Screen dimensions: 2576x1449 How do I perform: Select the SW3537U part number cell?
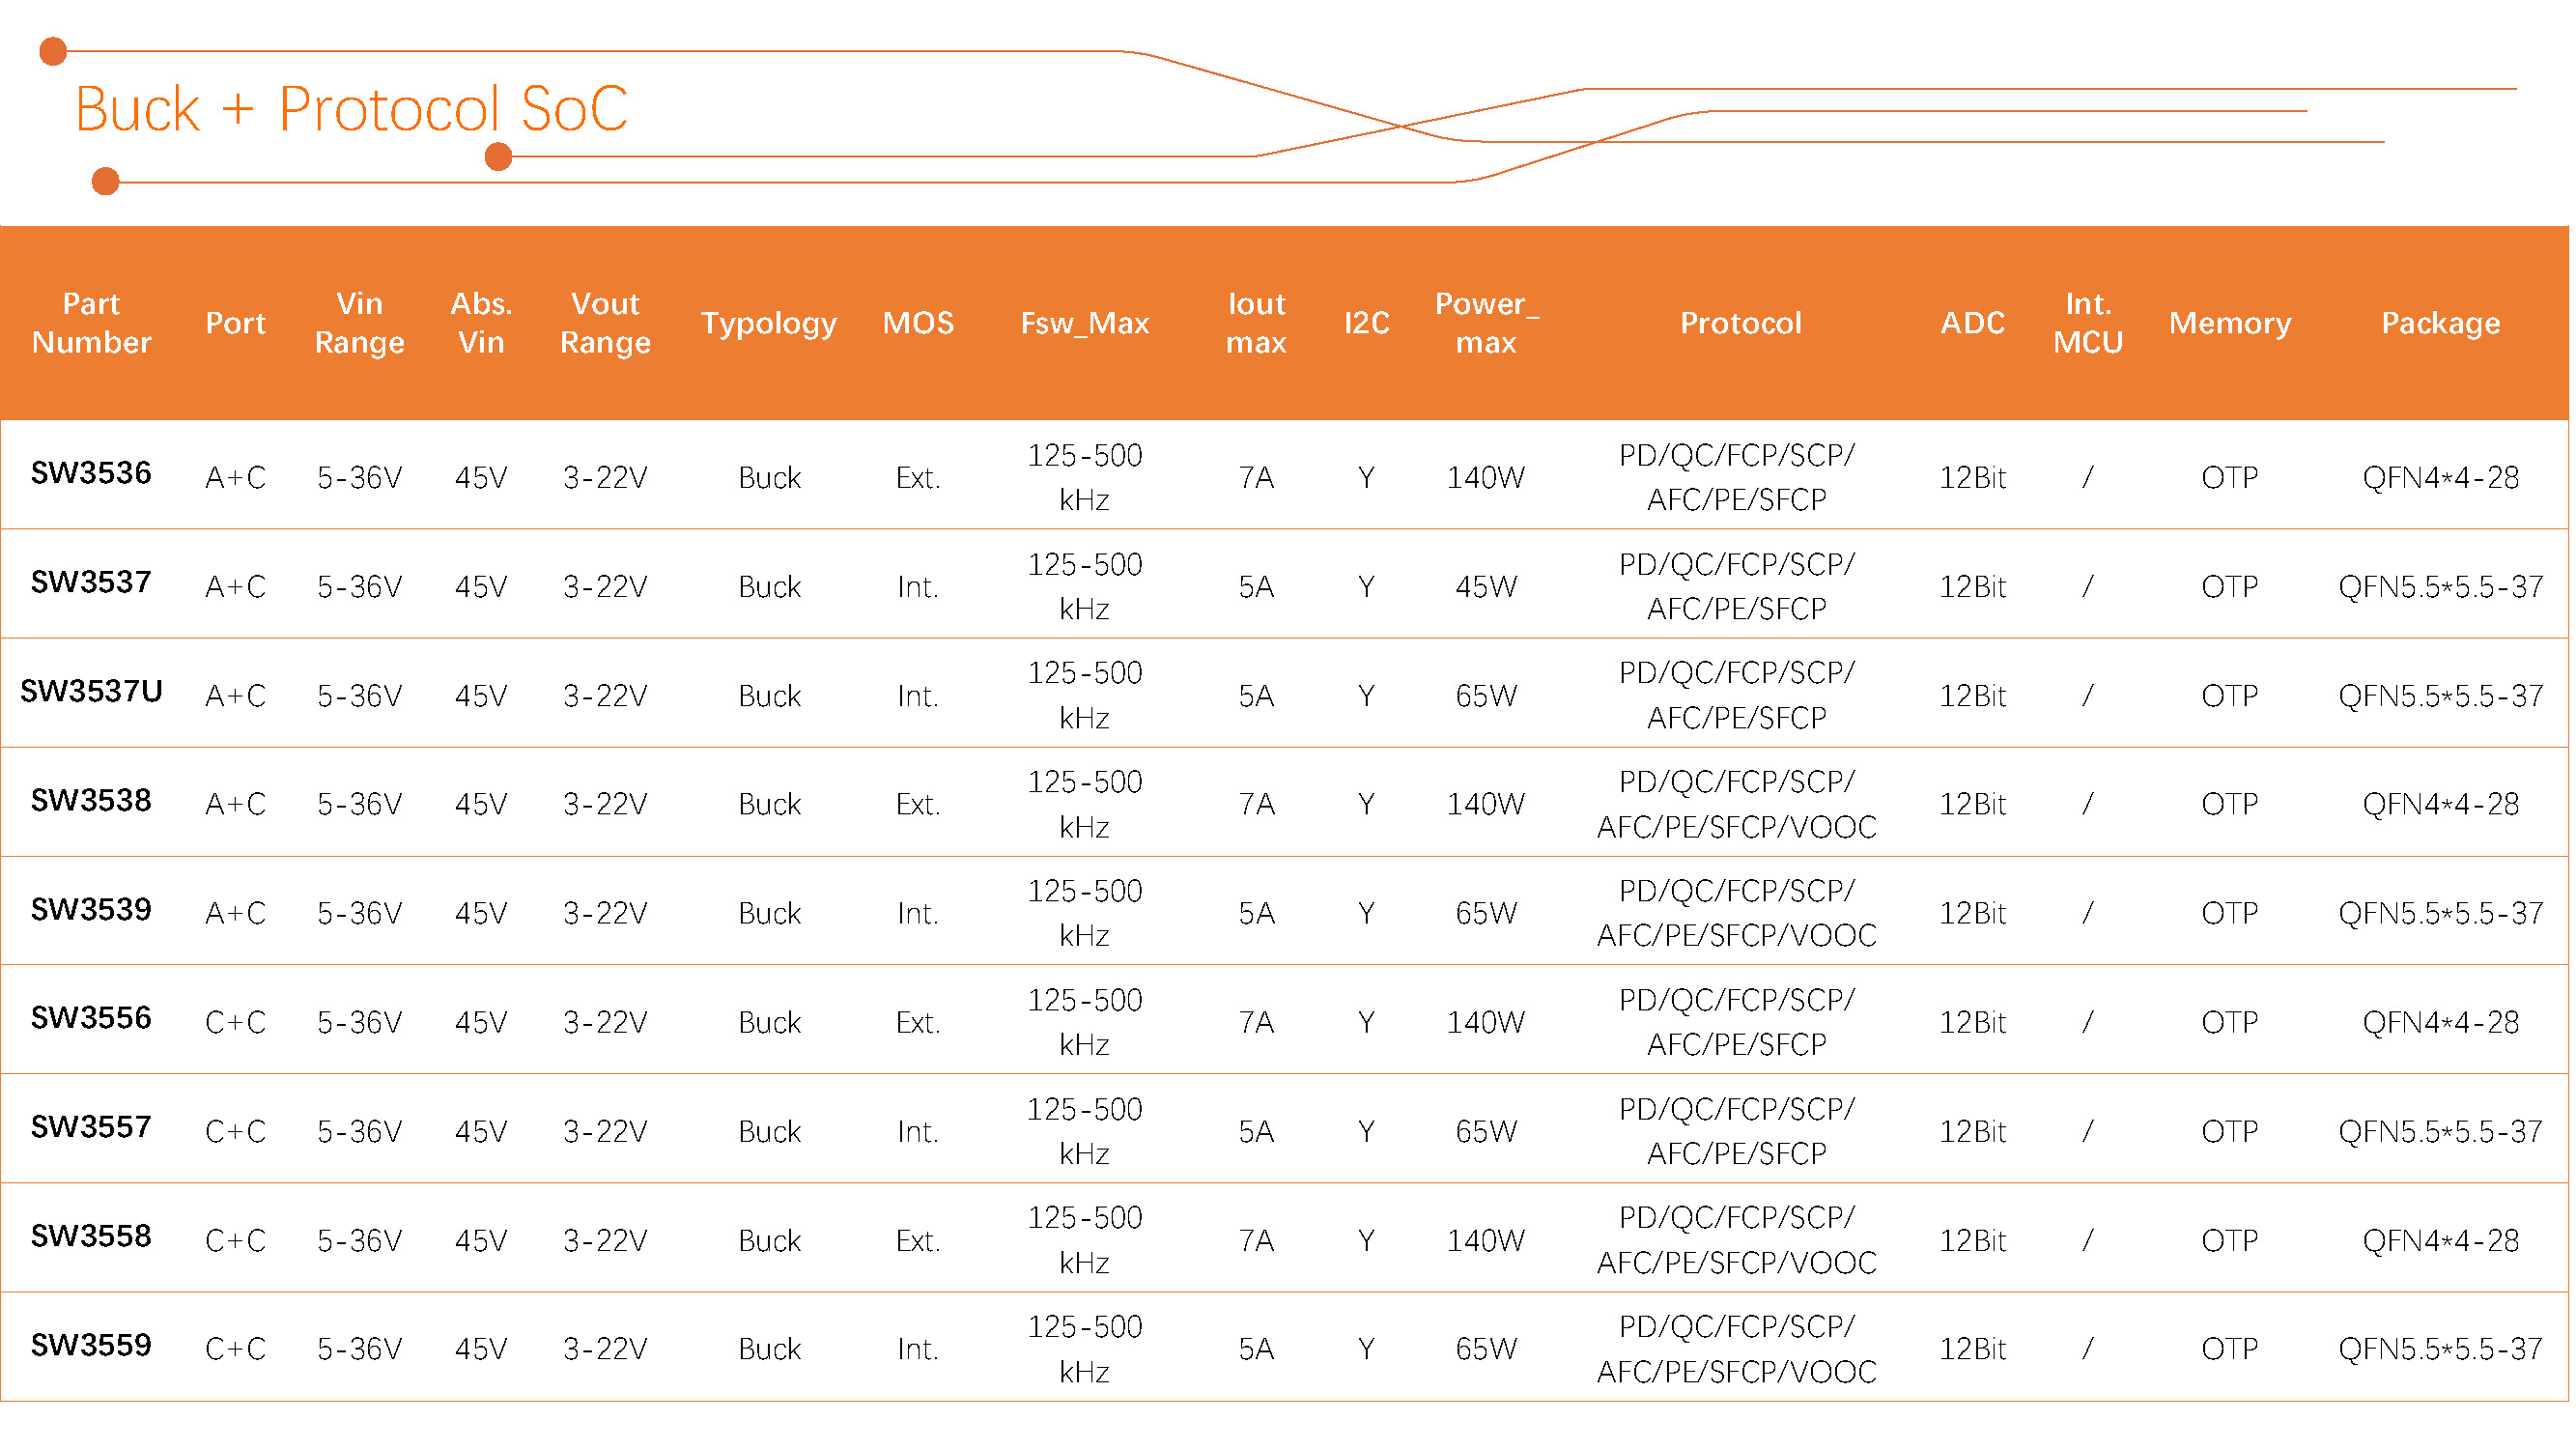click(91, 692)
